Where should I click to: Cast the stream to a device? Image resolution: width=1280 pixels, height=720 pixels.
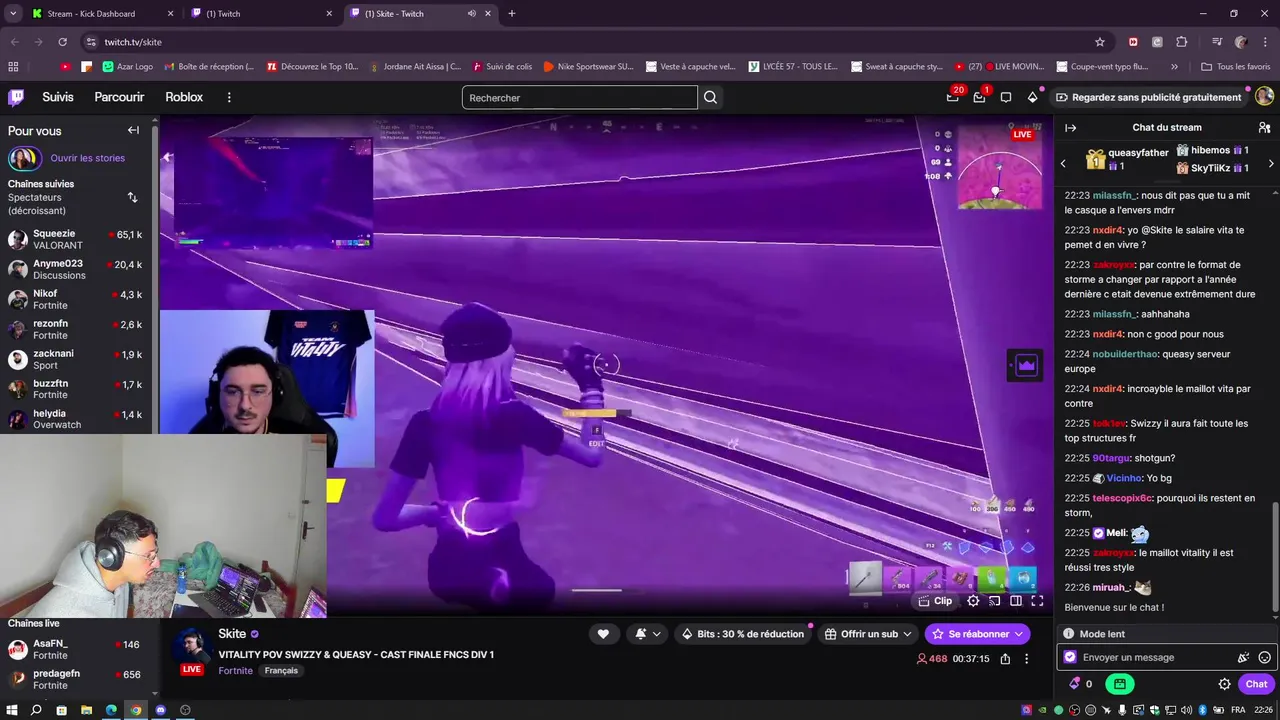(x=994, y=601)
